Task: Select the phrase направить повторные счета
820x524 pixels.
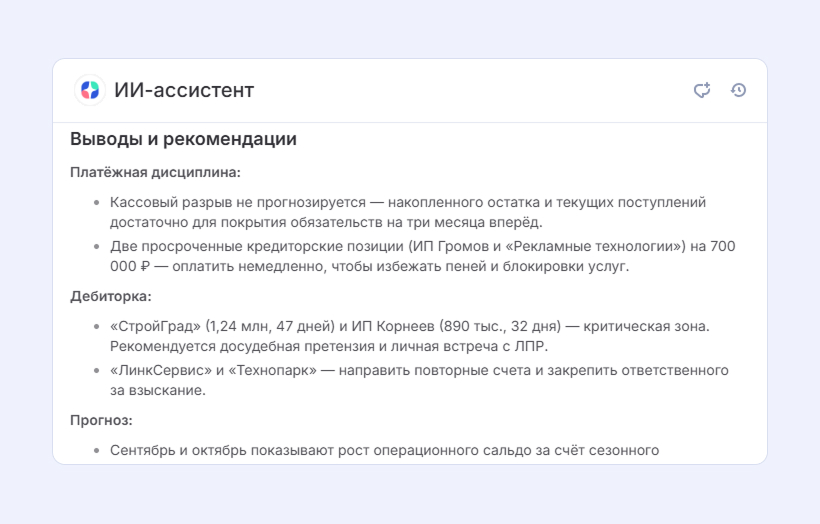Action: click(x=430, y=370)
